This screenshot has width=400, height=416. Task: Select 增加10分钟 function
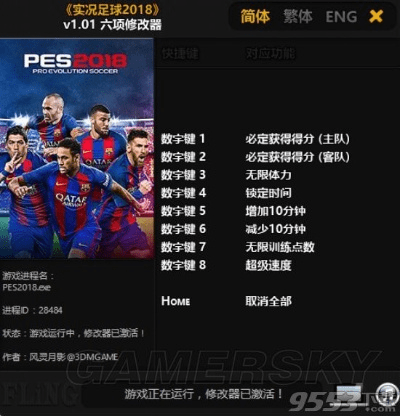coord(275,211)
